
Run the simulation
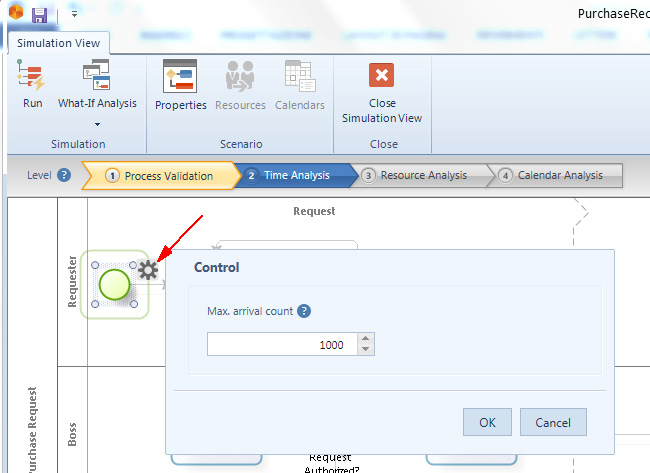tap(32, 84)
